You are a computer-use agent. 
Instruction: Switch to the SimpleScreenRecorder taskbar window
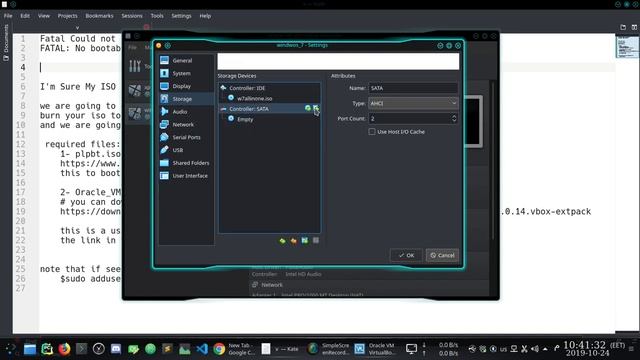(x=329, y=349)
